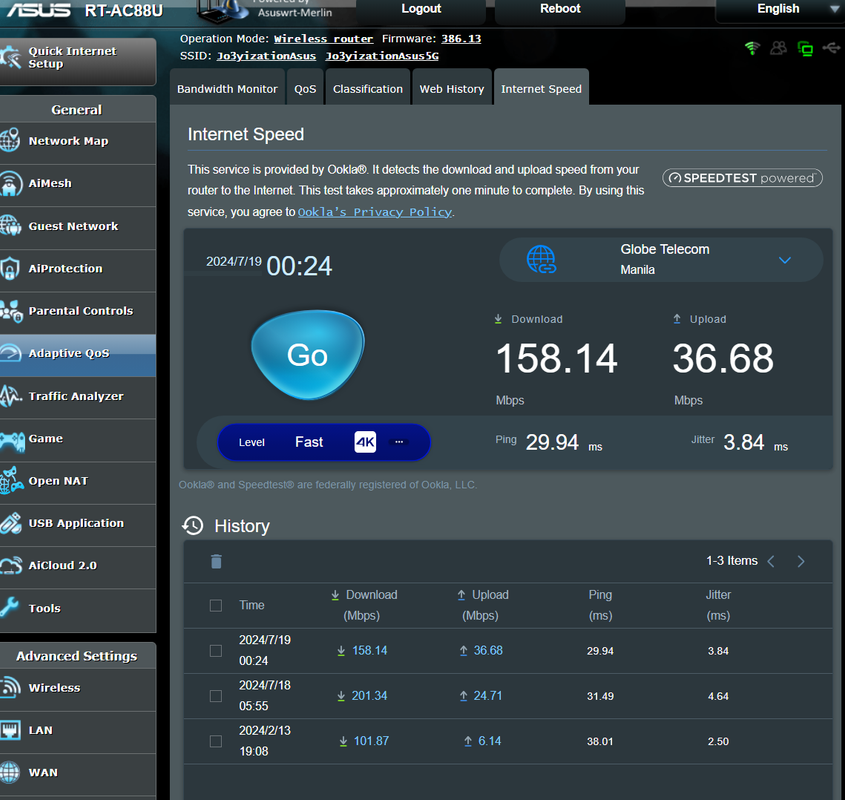Switch to the Web History tab
This screenshot has width=845, height=800.
point(452,88)
